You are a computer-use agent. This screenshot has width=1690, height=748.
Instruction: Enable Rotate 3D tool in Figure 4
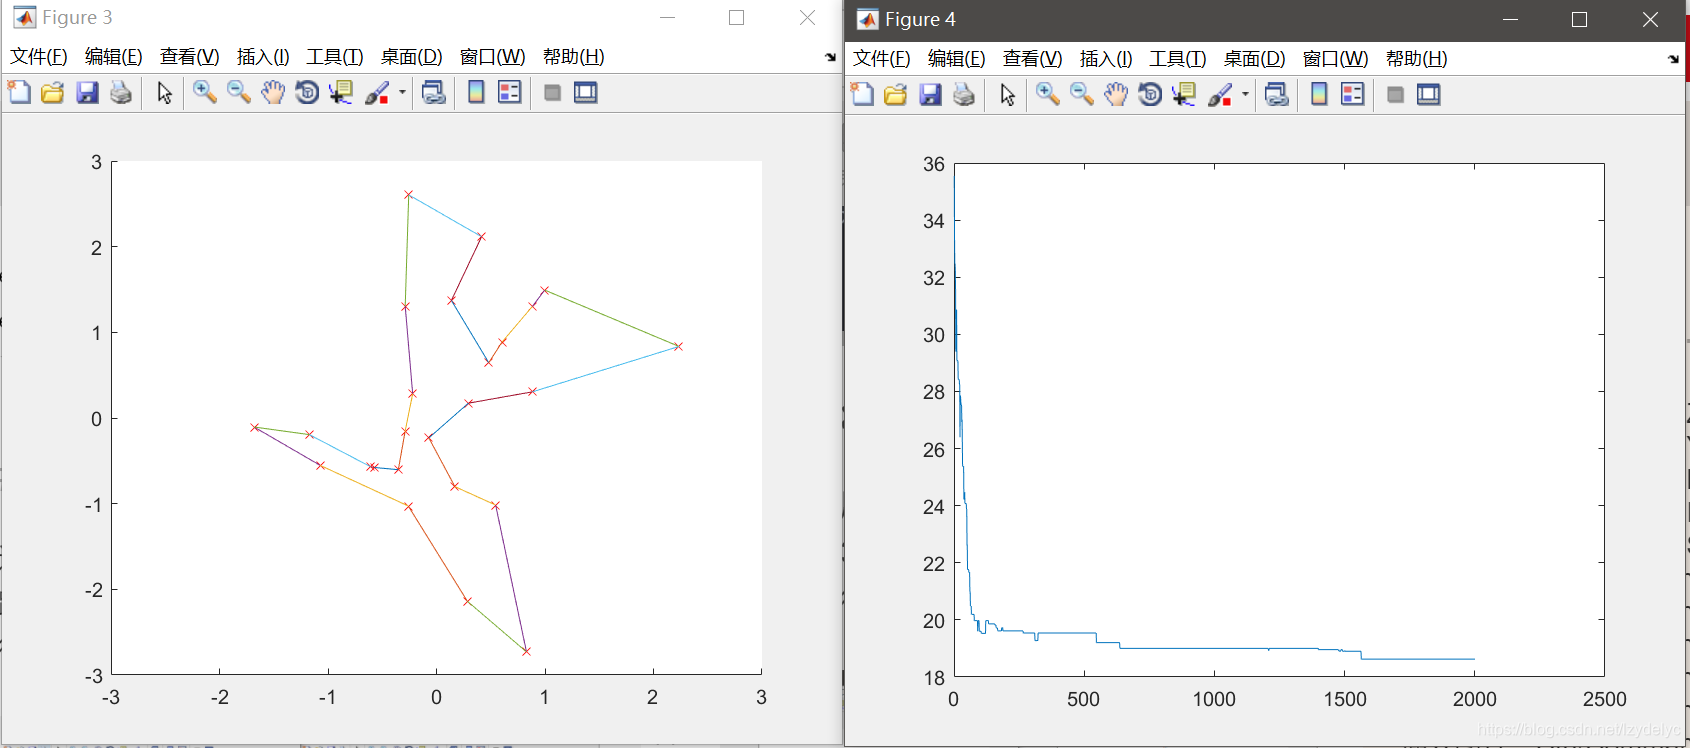(x=1150, y=95)
